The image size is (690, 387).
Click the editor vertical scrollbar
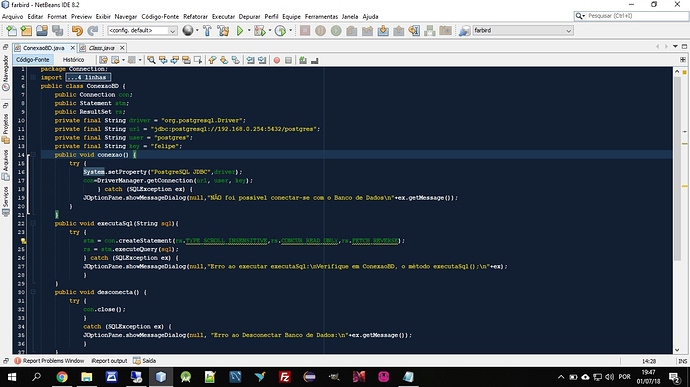point(677,210)
